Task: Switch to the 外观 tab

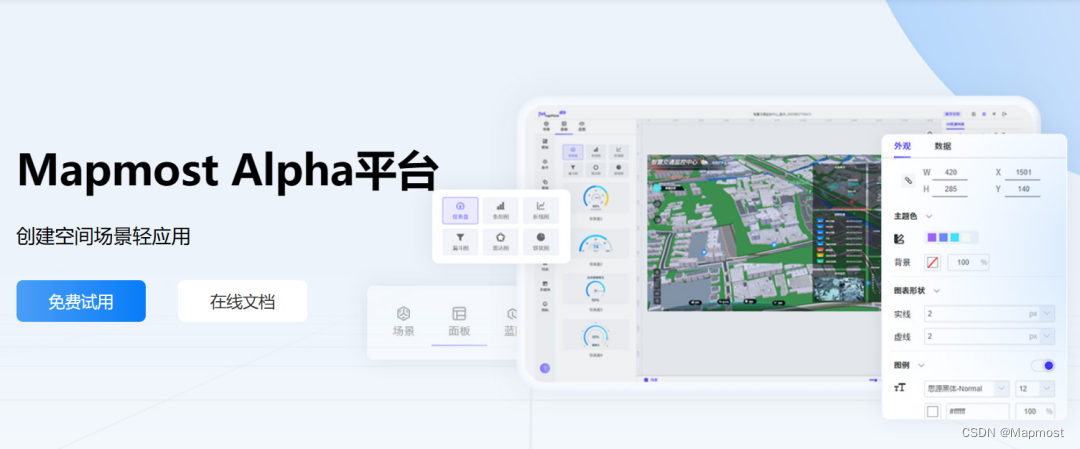Action: 902,146
